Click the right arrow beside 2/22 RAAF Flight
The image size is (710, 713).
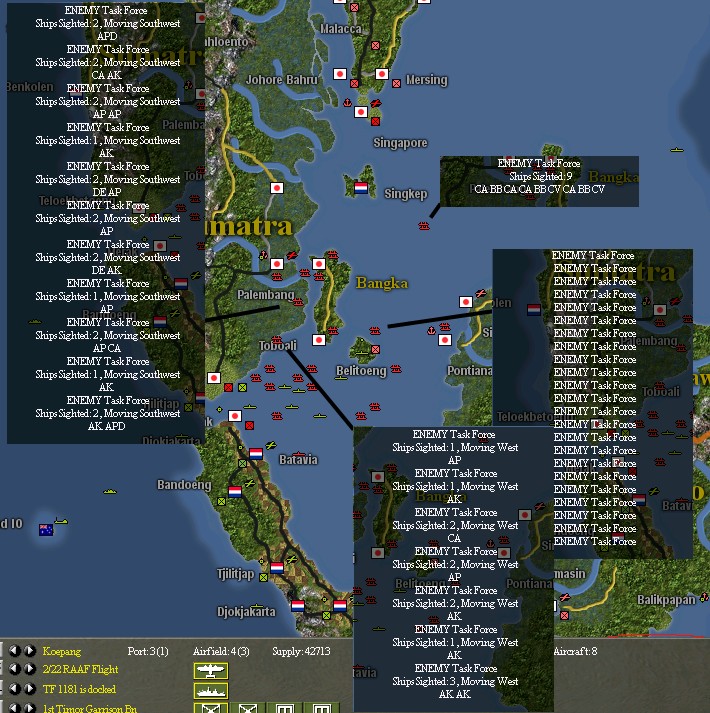(x=30, y=669)
